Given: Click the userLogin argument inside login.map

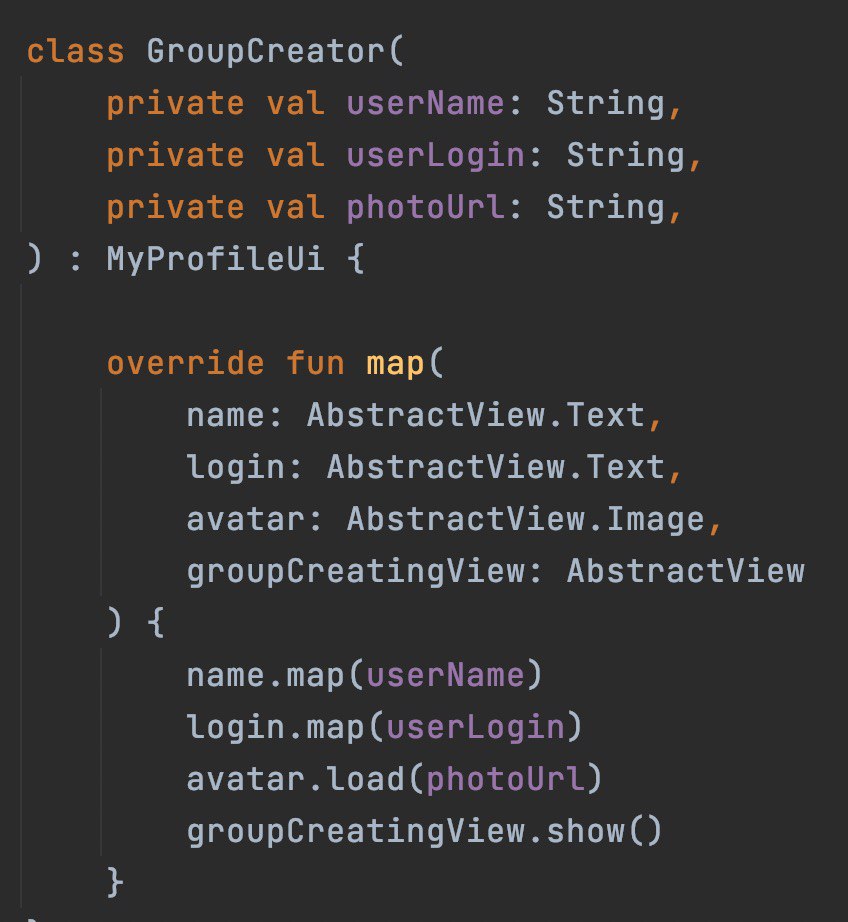Looking at the screenshot, I should pos(475,729).
